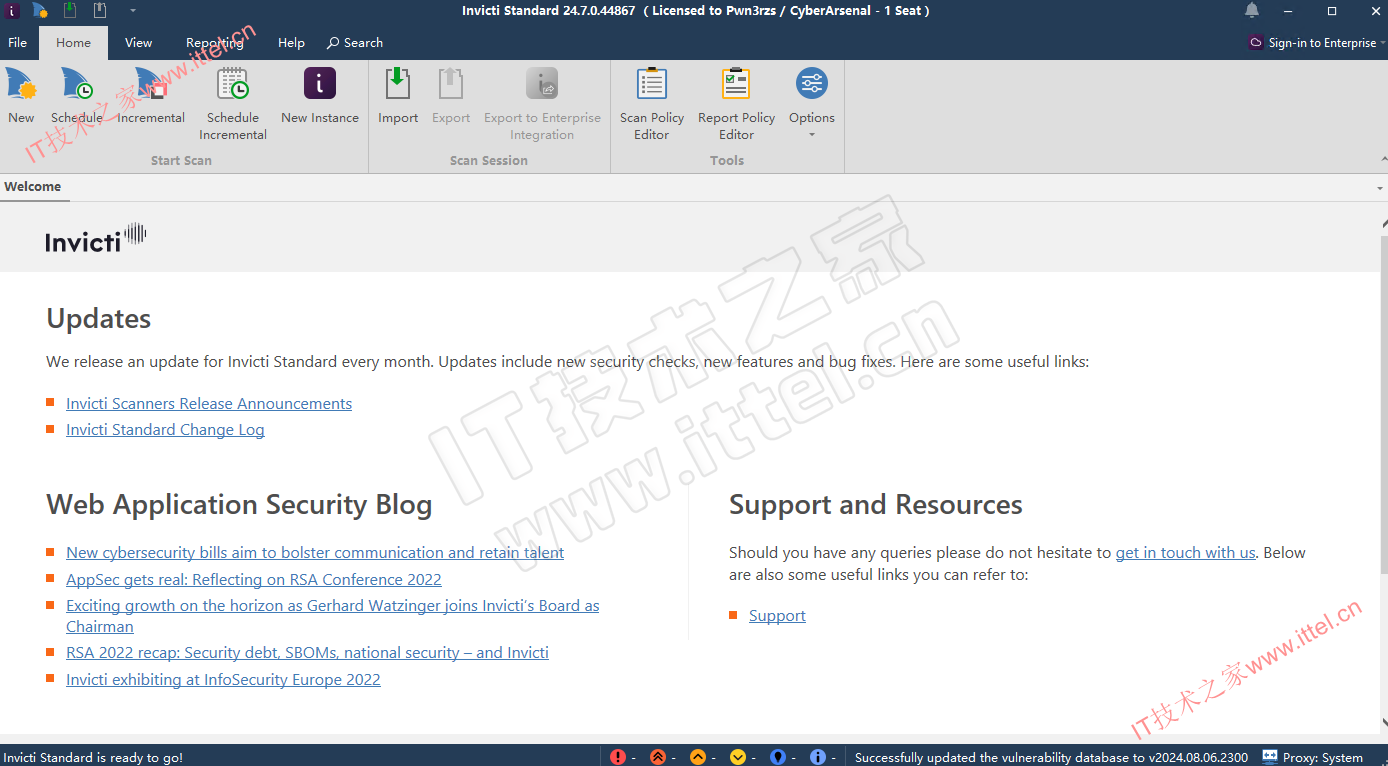Open Invicti Scanners Release Announcements link
The image size is (1388, 766).
coord(209,404)
